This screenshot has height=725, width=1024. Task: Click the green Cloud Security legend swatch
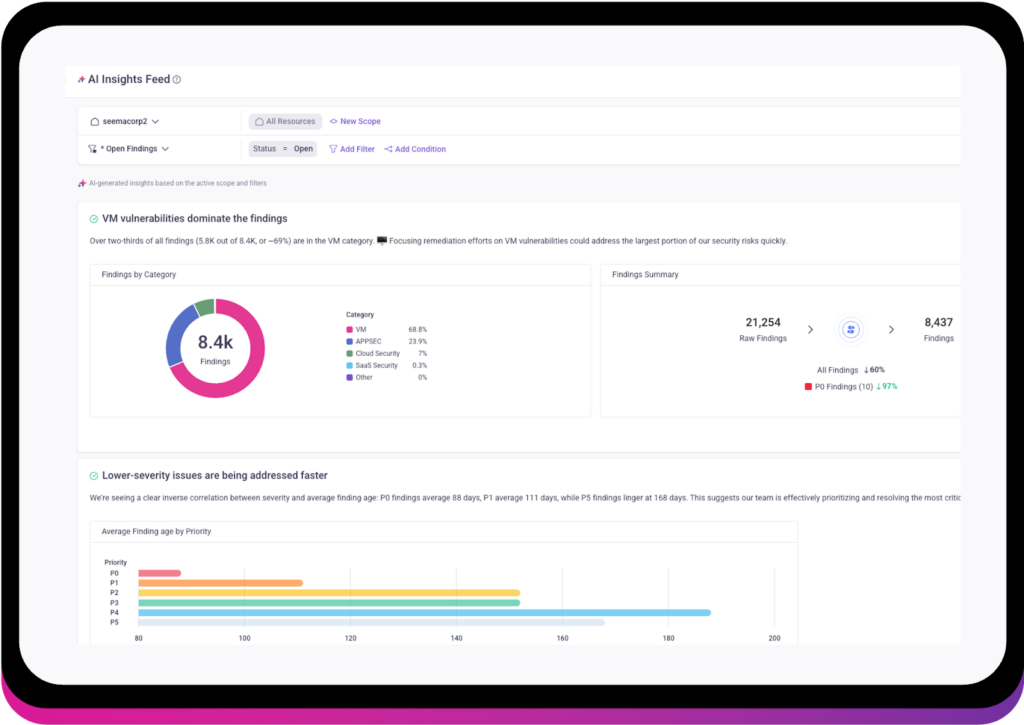[x=349, y=354]
